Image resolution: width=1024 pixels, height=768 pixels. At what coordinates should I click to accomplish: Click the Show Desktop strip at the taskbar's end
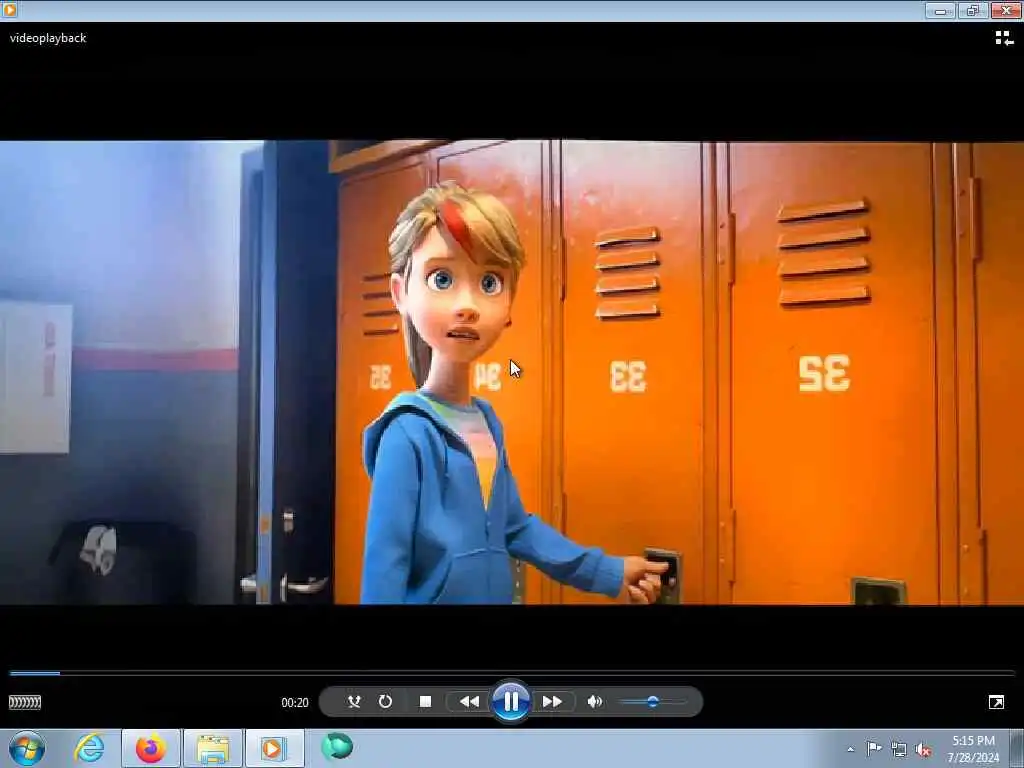click(1017, 748)
